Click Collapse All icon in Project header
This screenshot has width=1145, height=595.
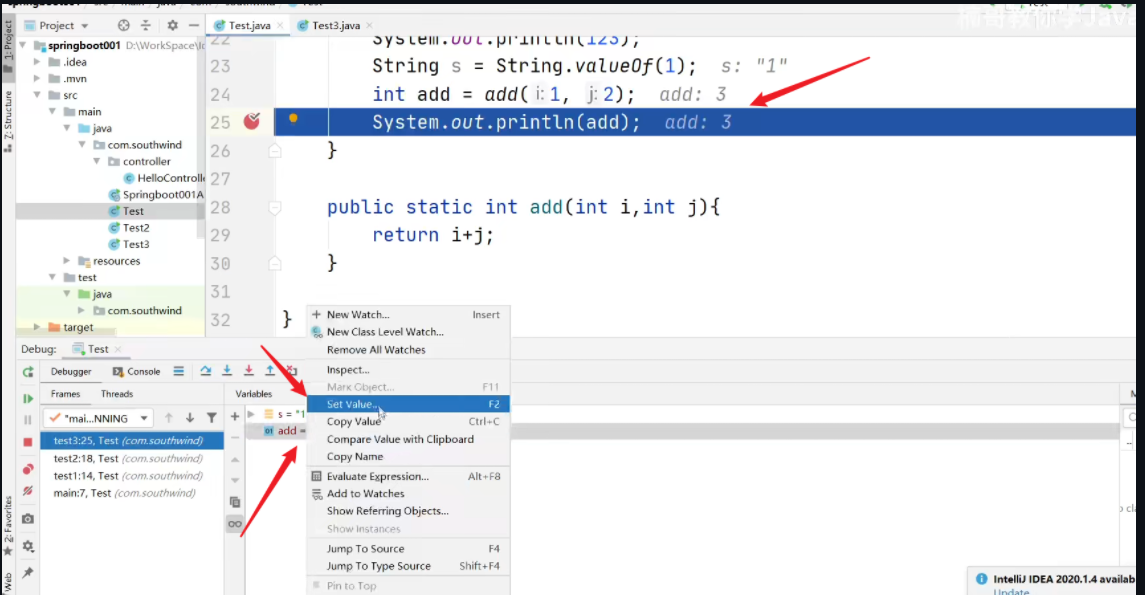[x=146, y=26]
